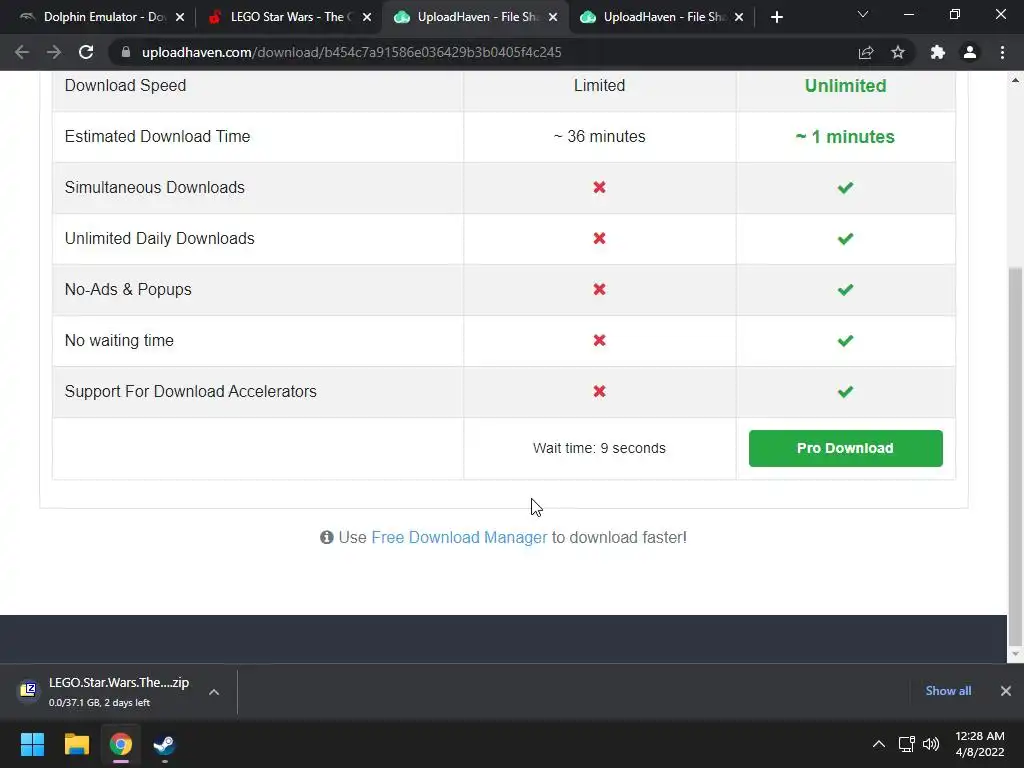Reload the UploadHaven page

pyautogui.click(x=86, y=52)
